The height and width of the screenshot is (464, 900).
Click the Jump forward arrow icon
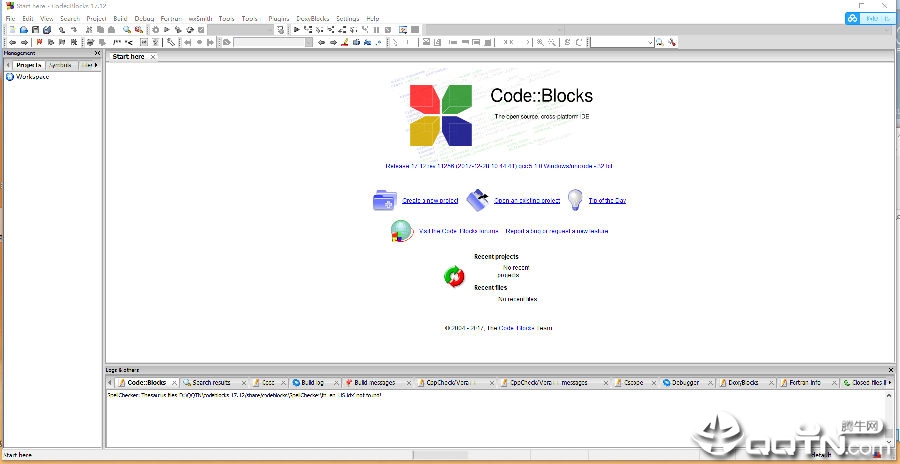click(x=24, y=42)
